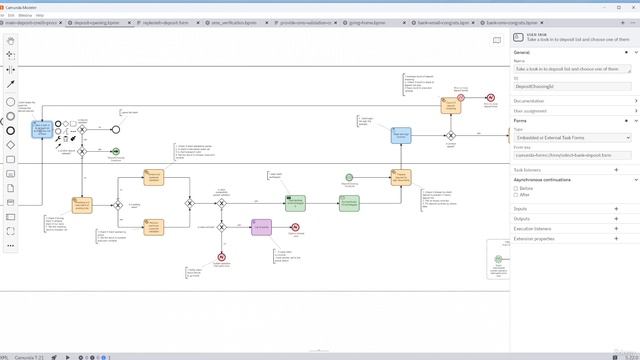Viewport: 640px width, 360px height.
Task: Close the replenish-deposit.form tab
Action: 198,23
